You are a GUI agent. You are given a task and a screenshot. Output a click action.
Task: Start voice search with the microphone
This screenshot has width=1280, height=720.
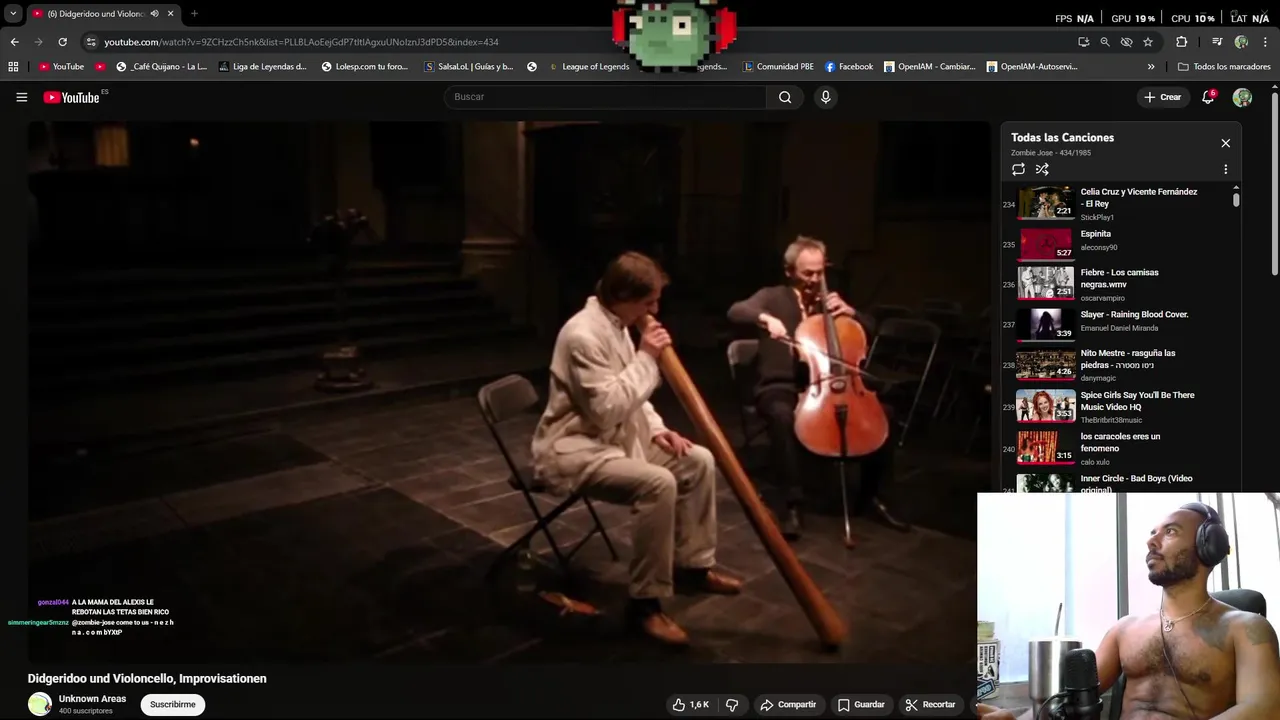tap(825, 97)
